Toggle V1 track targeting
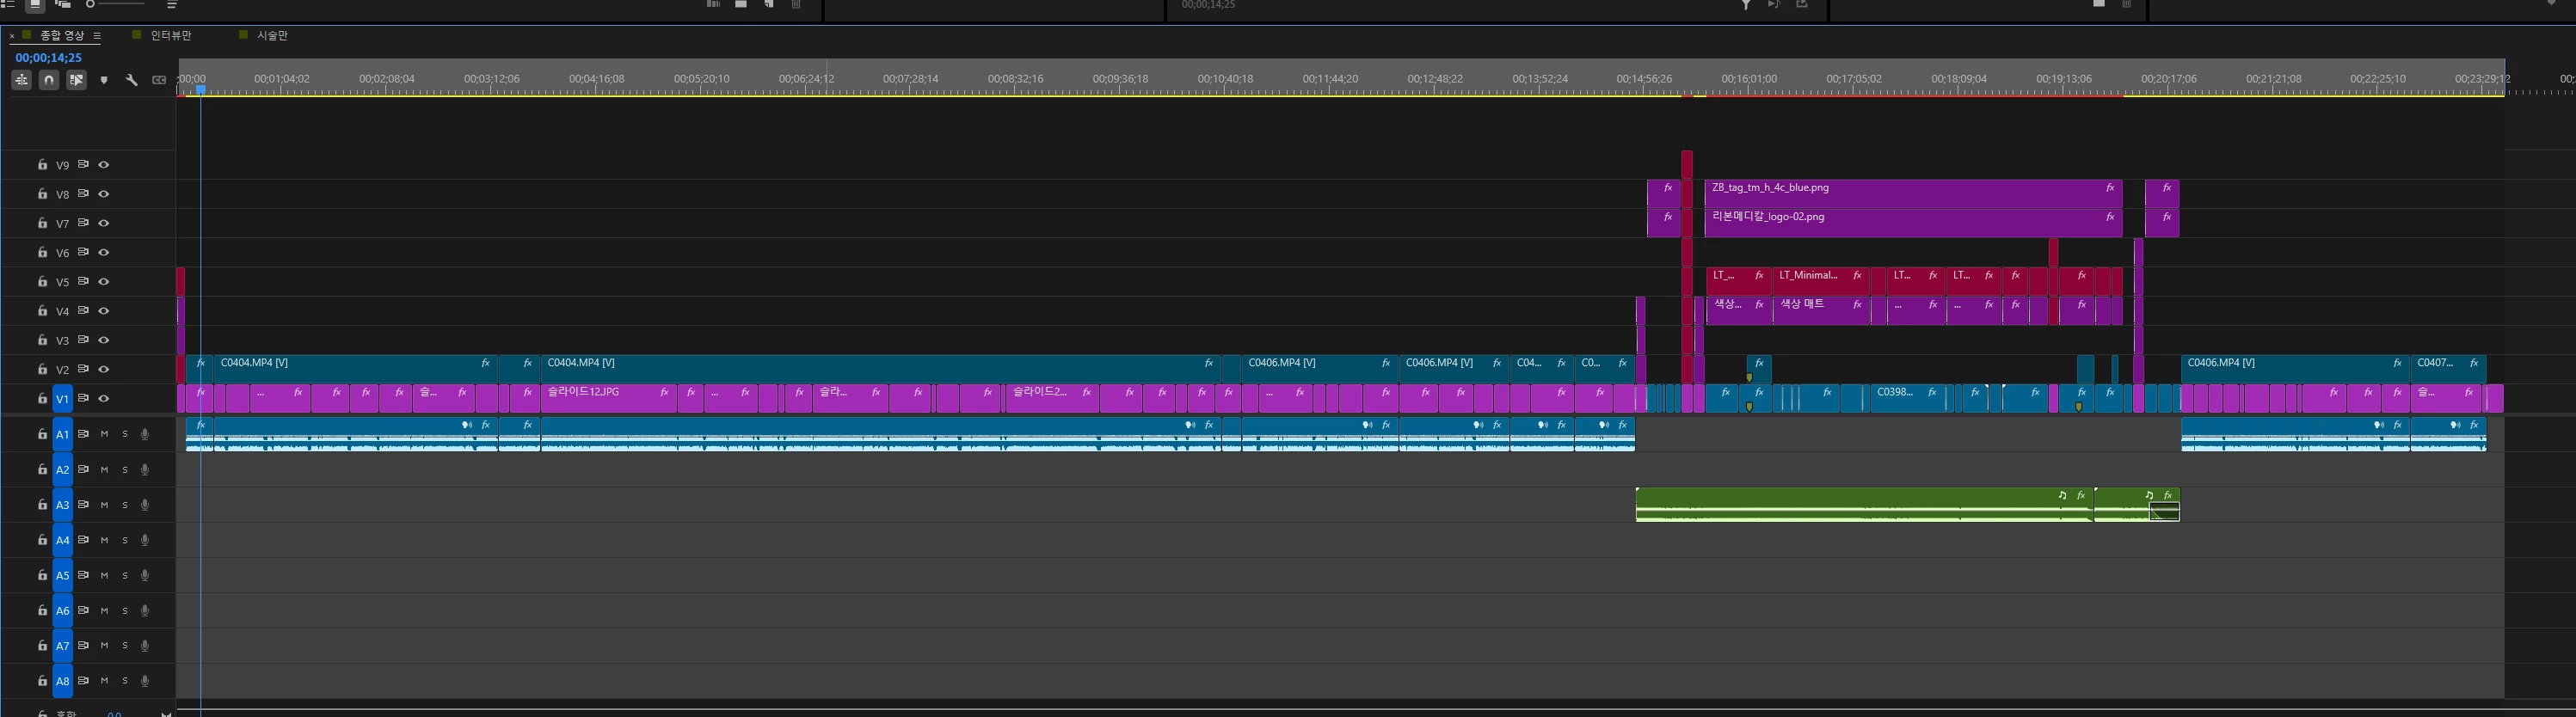 [x=62, y=399]
